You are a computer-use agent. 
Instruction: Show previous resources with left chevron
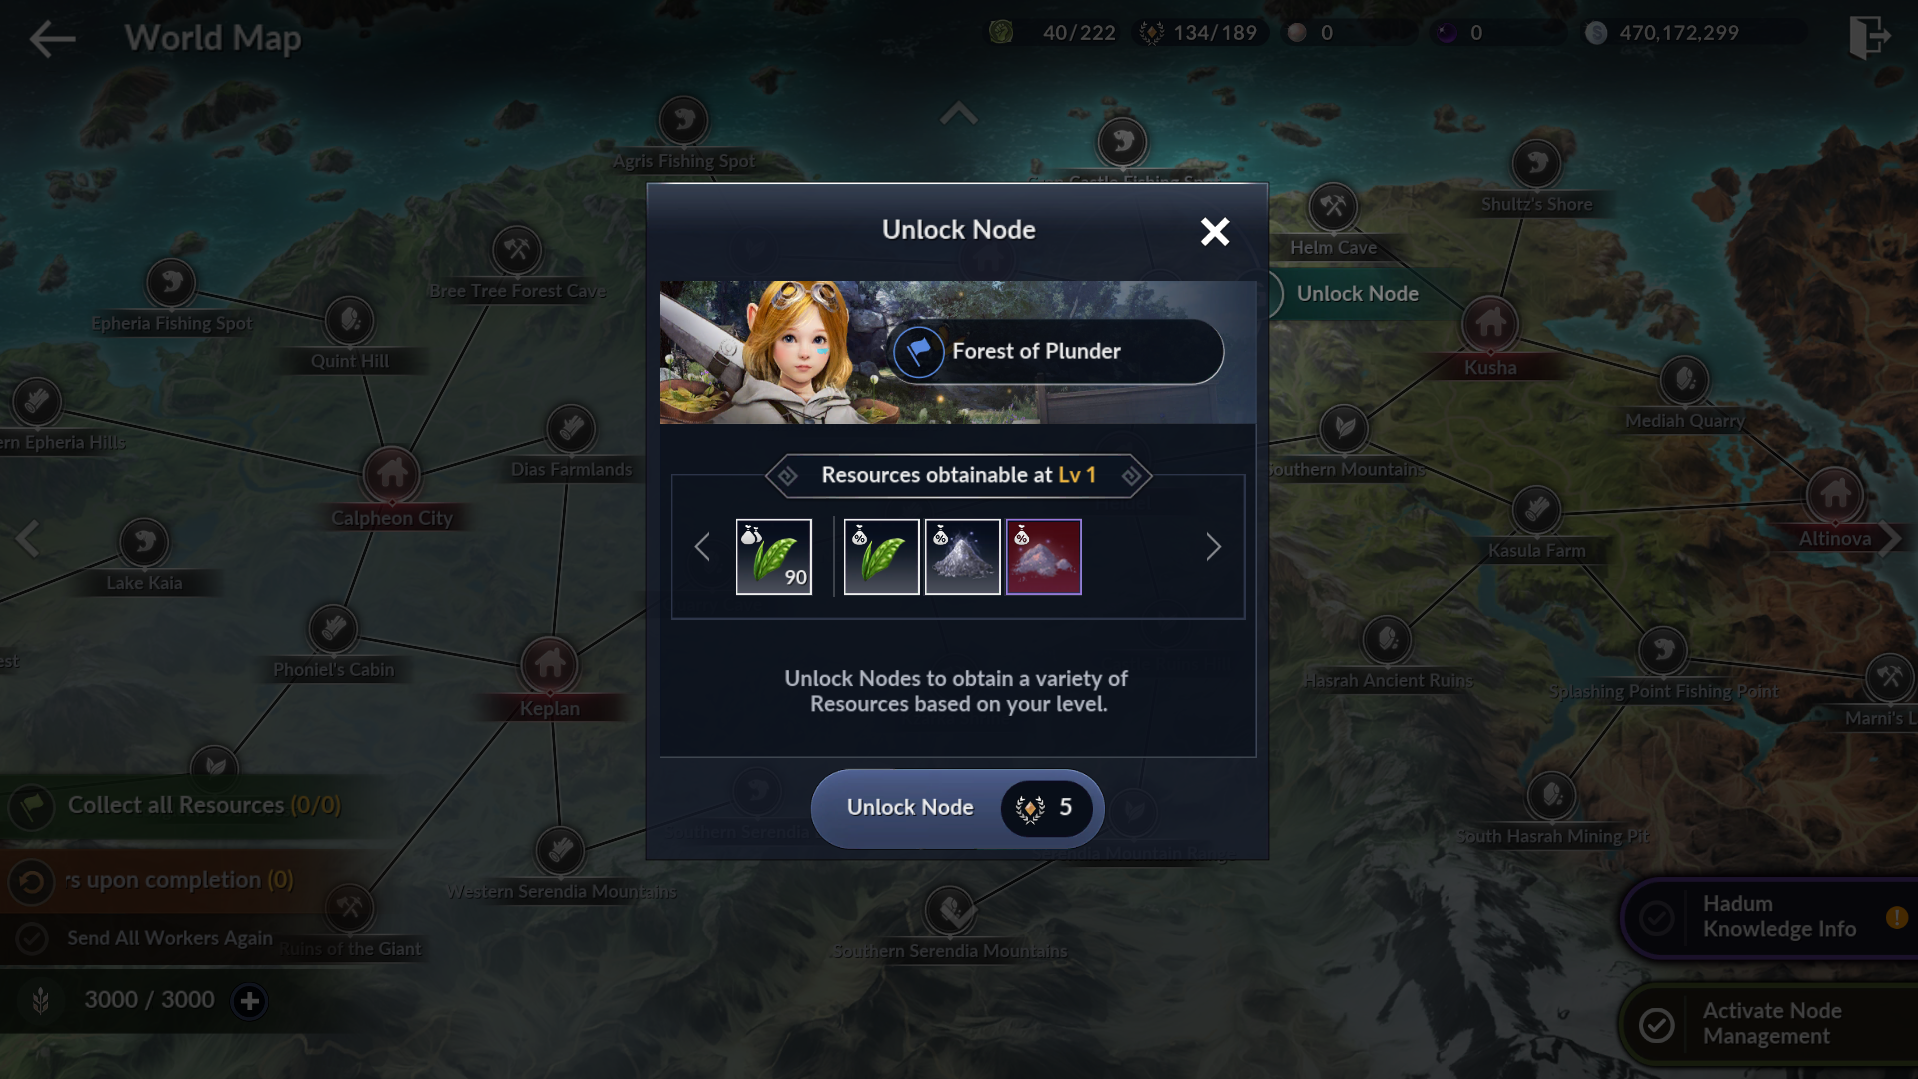(702, 547)
